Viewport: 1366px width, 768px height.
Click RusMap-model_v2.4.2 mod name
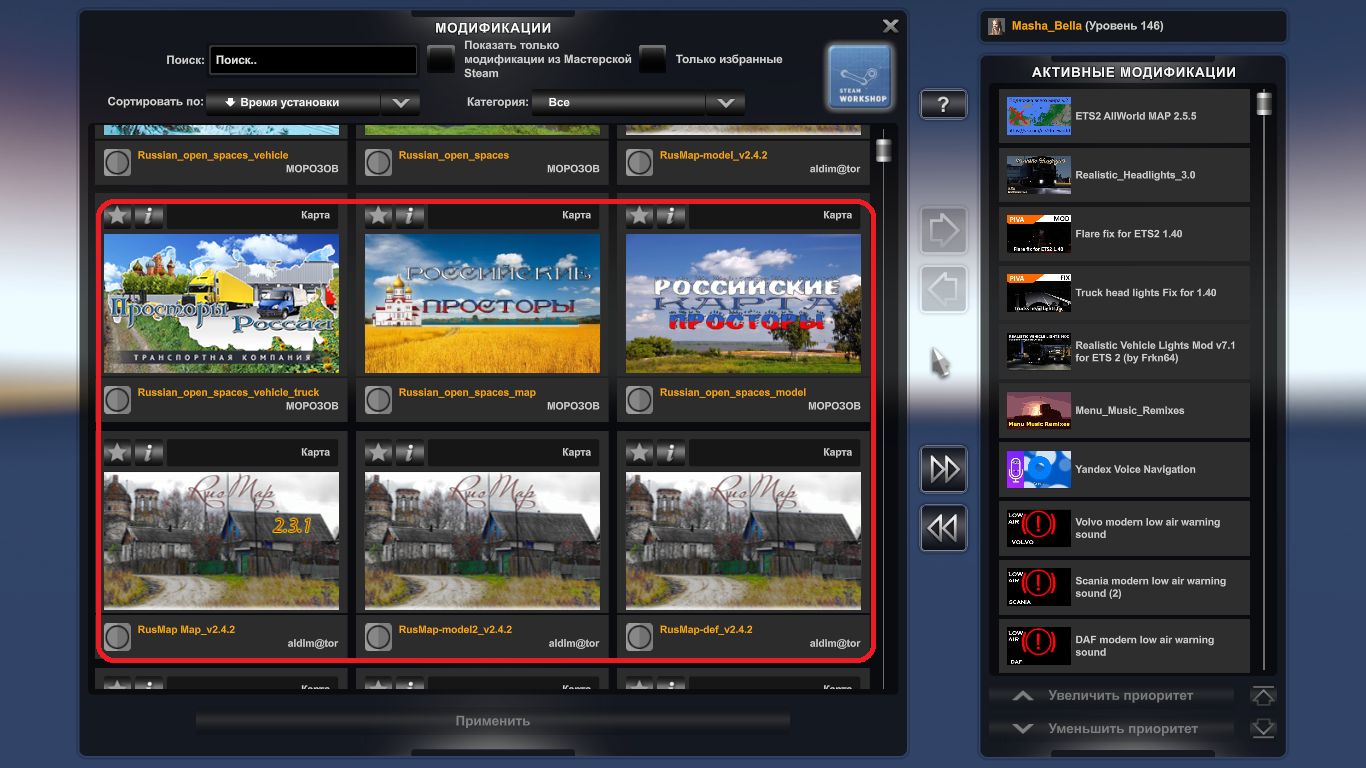coord(714,155)
